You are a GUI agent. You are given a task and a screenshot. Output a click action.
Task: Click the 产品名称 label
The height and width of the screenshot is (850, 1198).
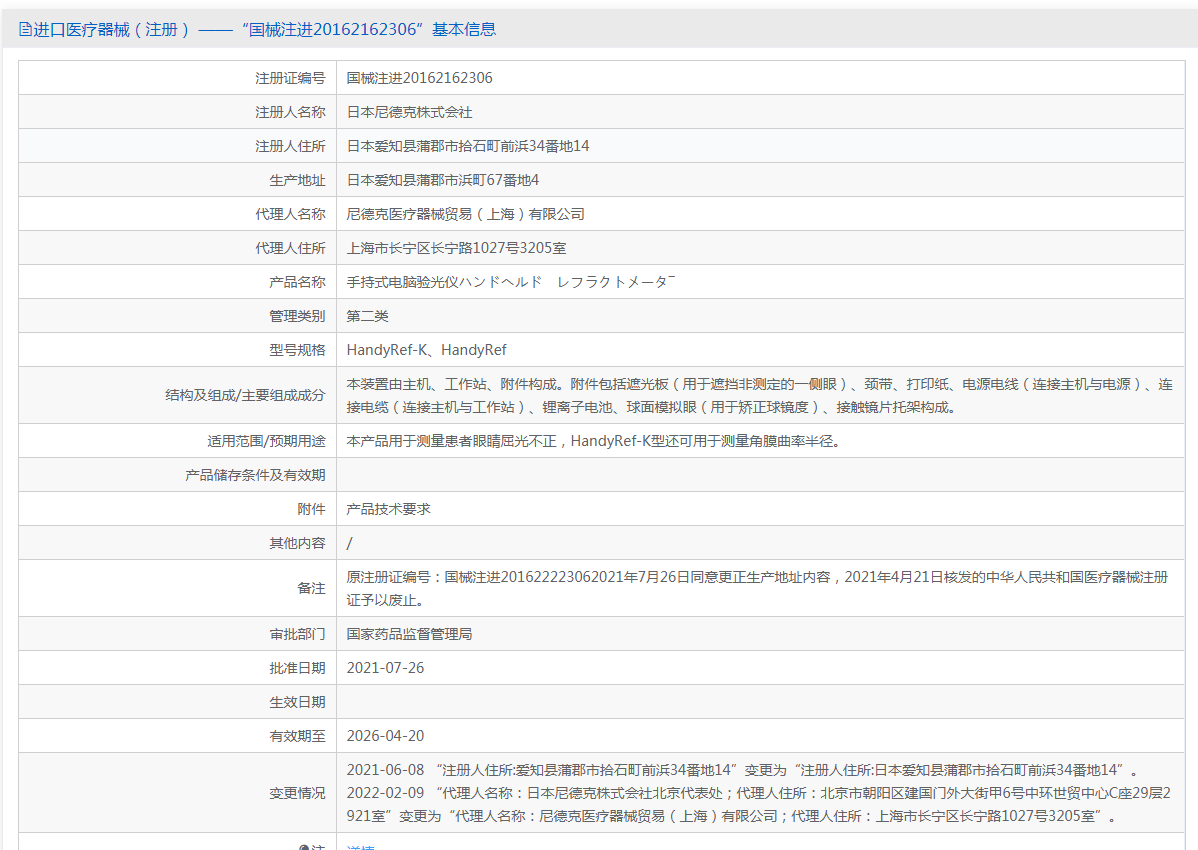297,282
